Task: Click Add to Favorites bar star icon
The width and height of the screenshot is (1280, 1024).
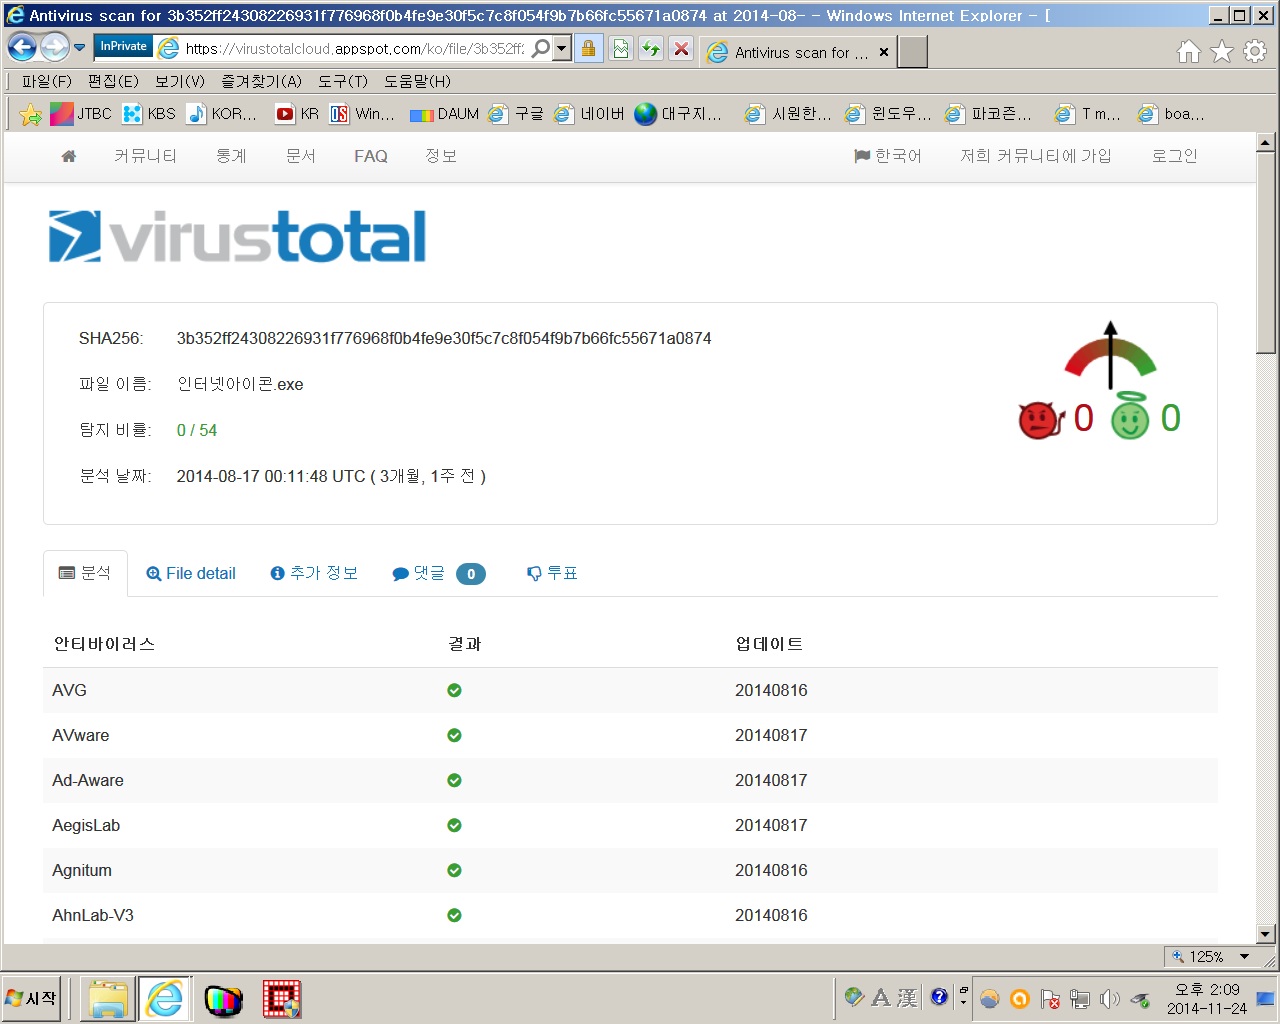Action: [x=31, y=114]
